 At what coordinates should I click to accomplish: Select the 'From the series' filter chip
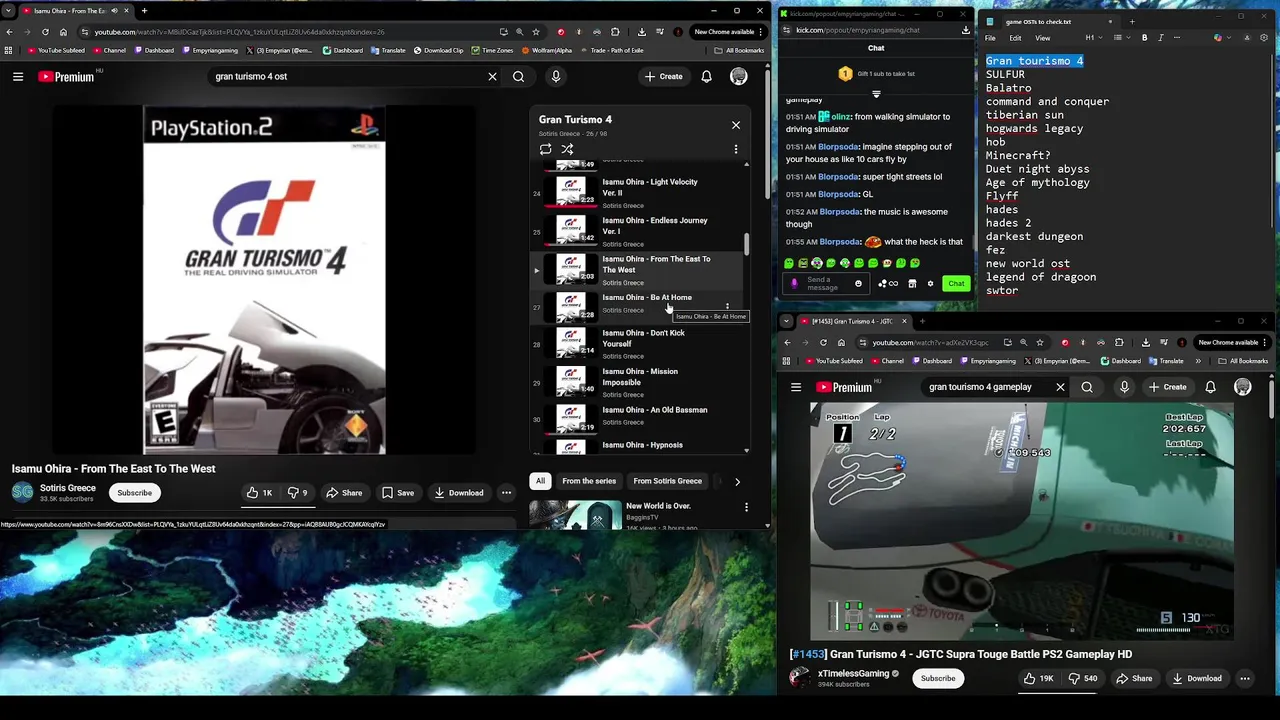click(x=589, y=481)
